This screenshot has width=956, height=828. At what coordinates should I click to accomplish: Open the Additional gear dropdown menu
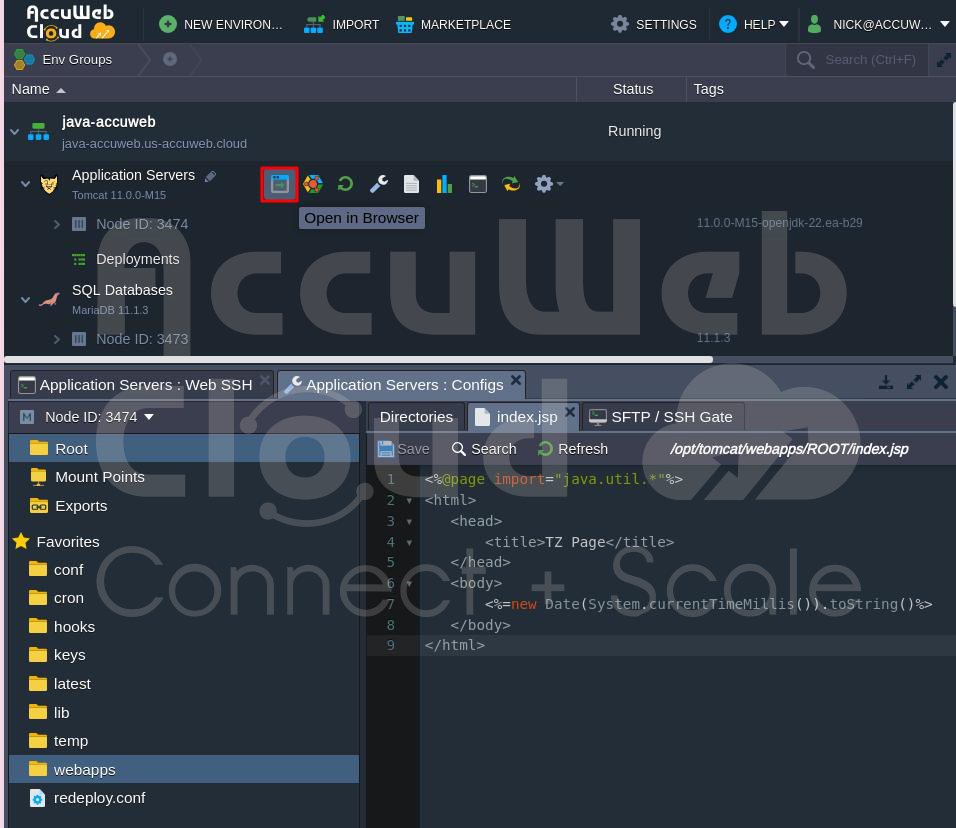(545, 184)
